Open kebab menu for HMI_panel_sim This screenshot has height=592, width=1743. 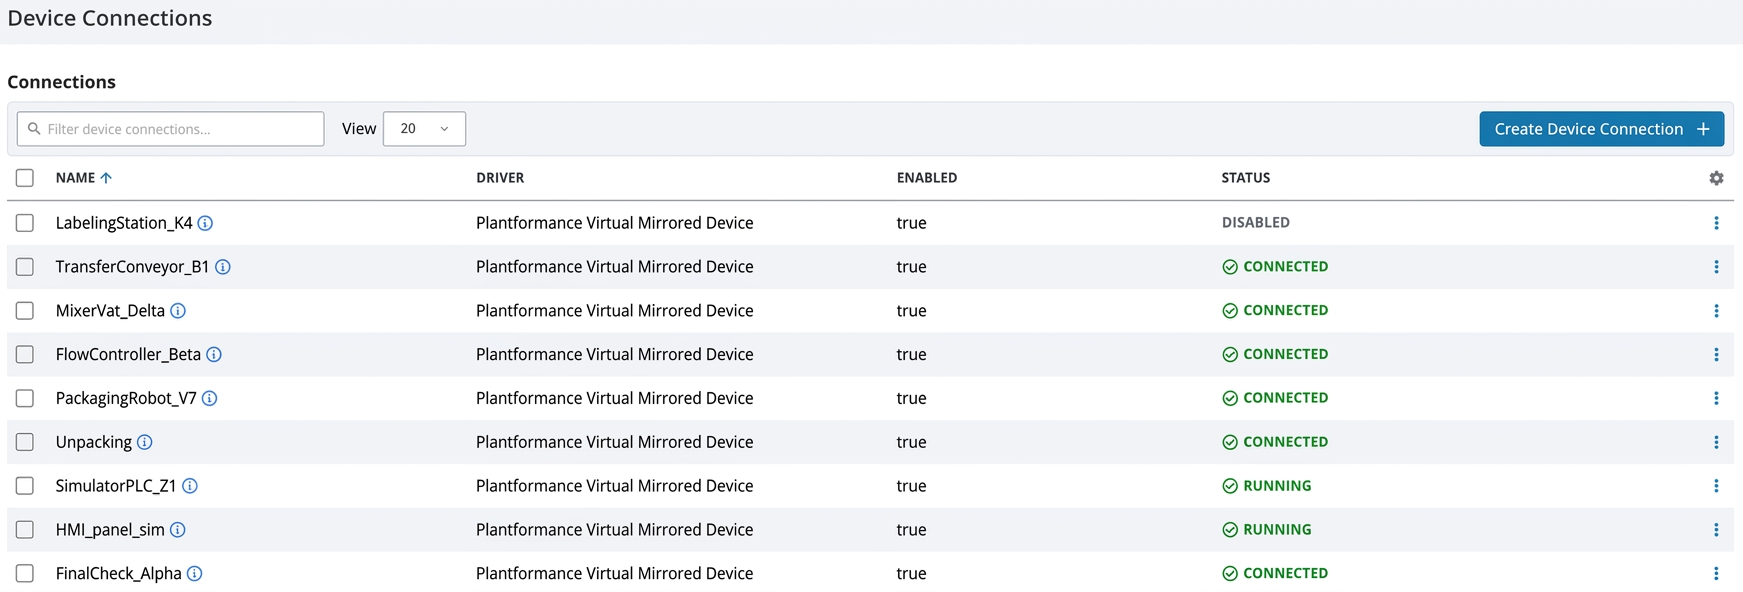1716,530
